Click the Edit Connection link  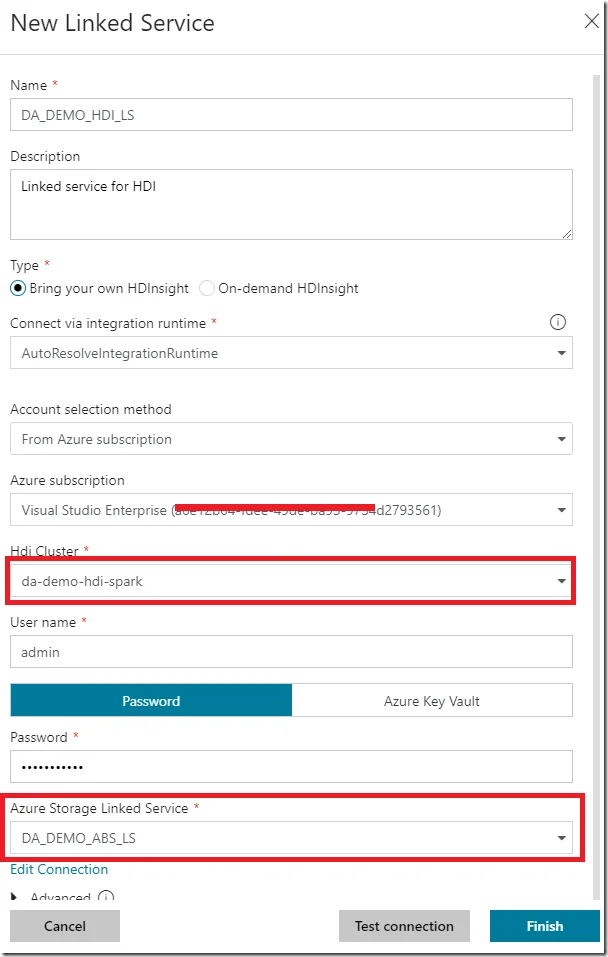point(59,869)
